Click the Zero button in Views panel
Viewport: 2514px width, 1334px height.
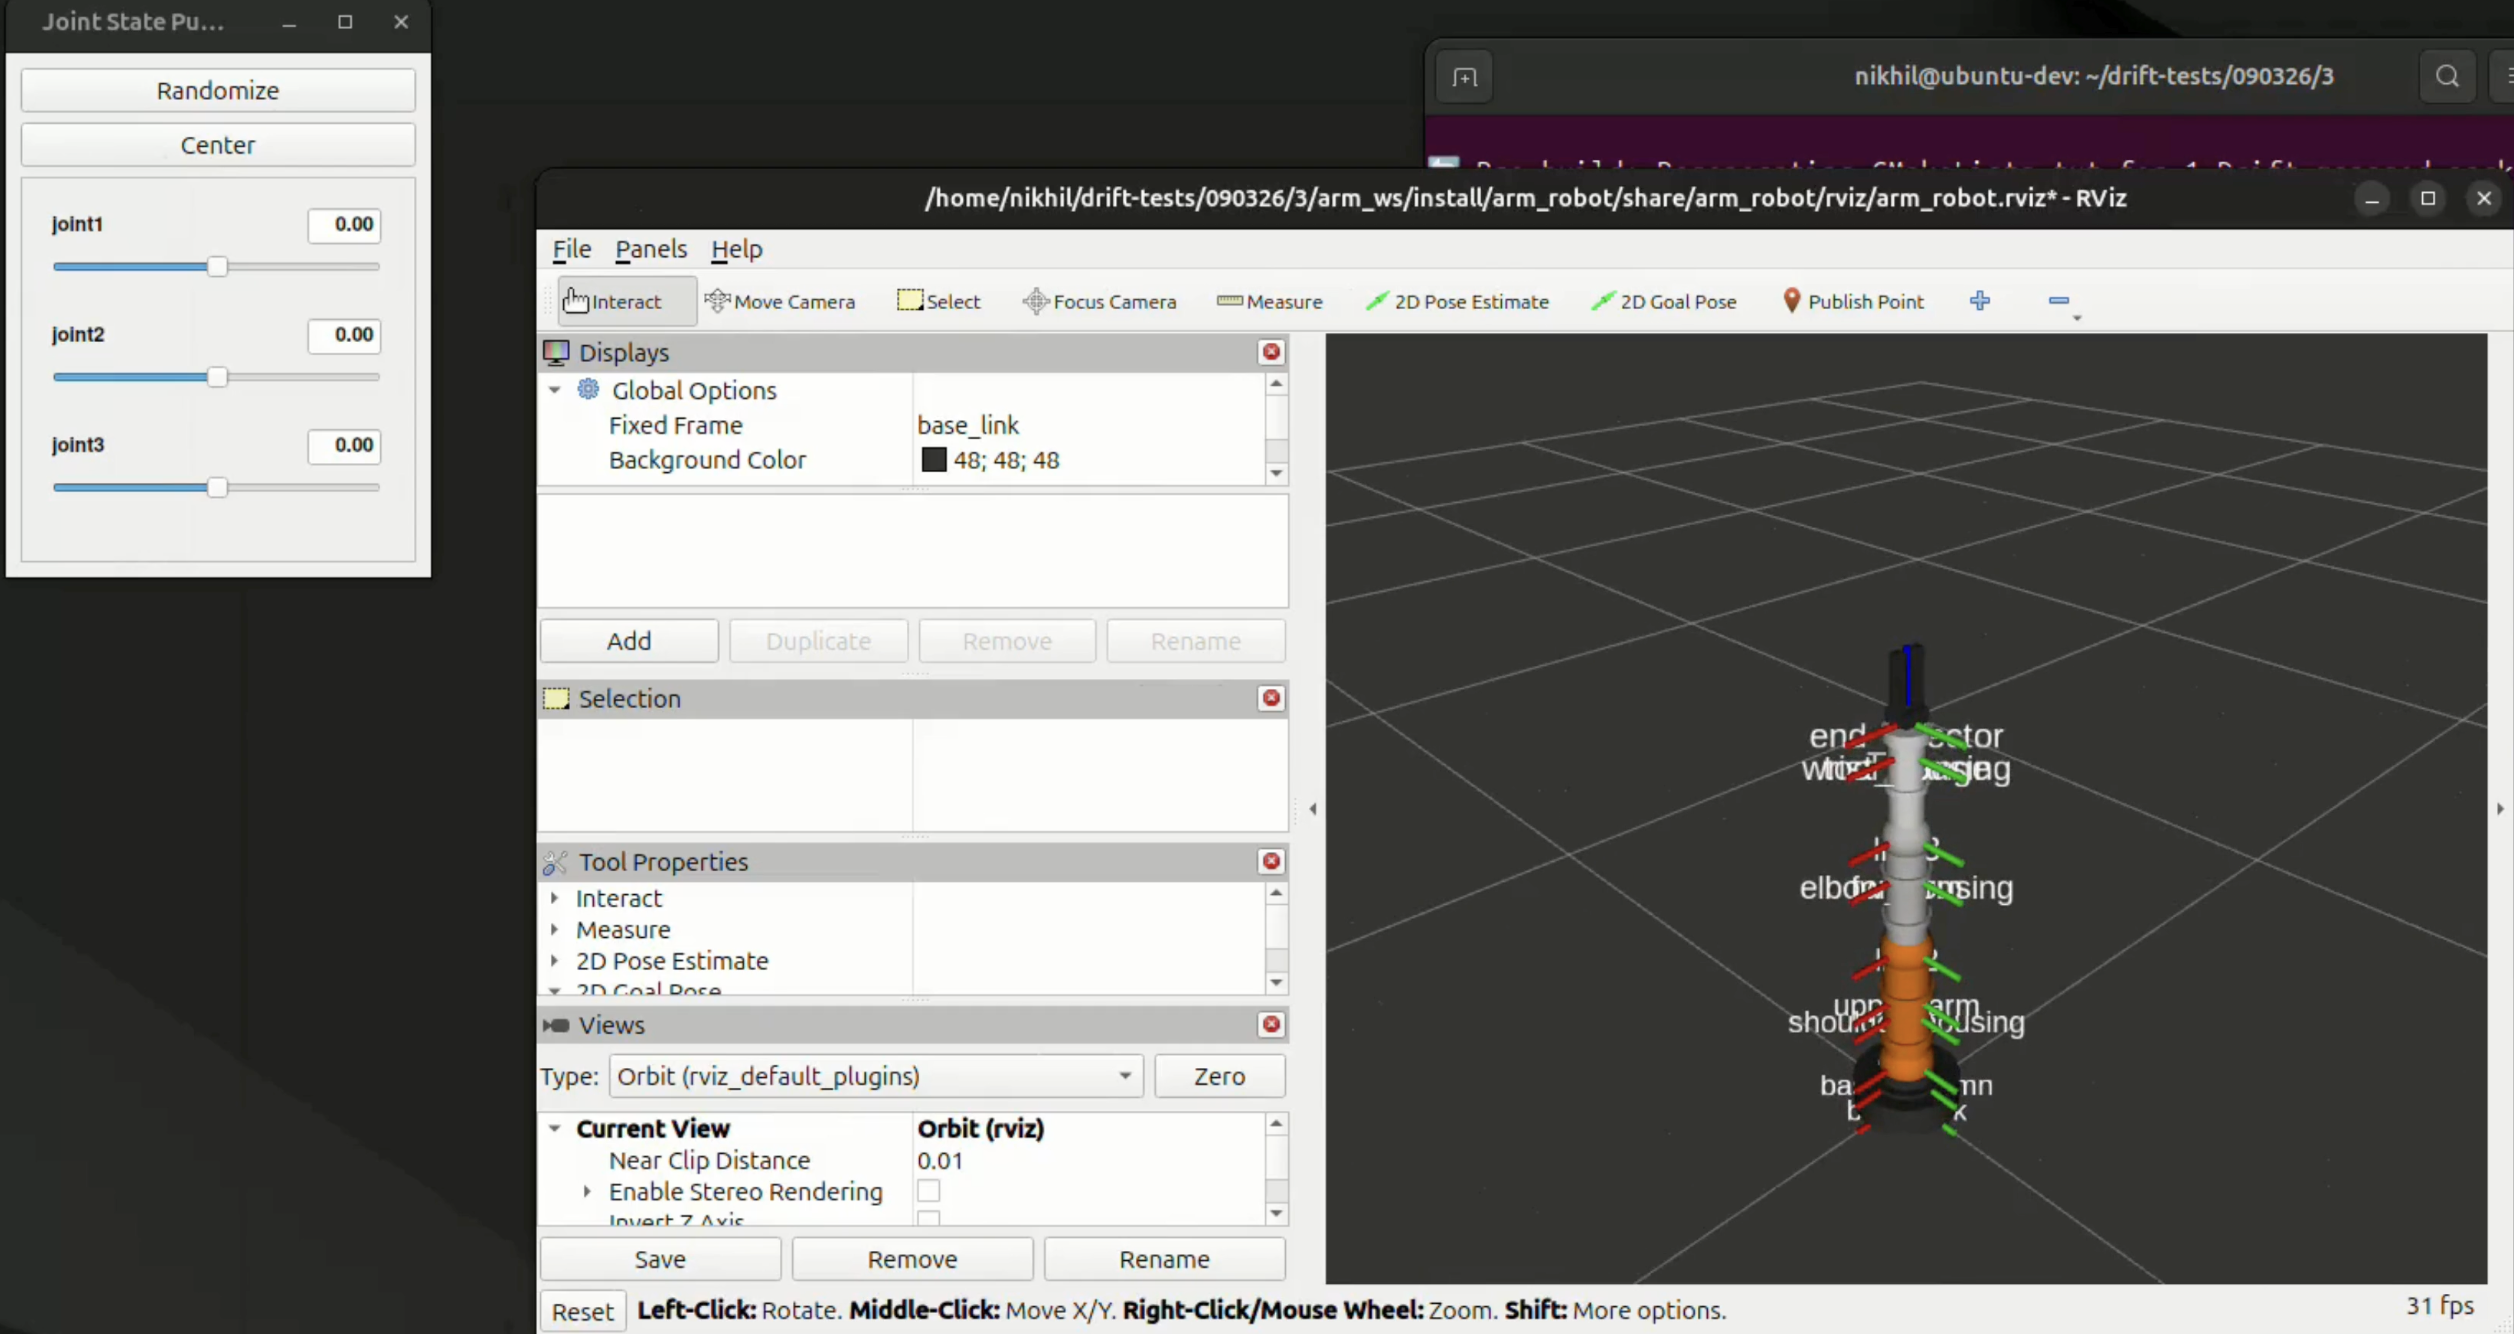pyautogui.click(x=1219, y=1076)
